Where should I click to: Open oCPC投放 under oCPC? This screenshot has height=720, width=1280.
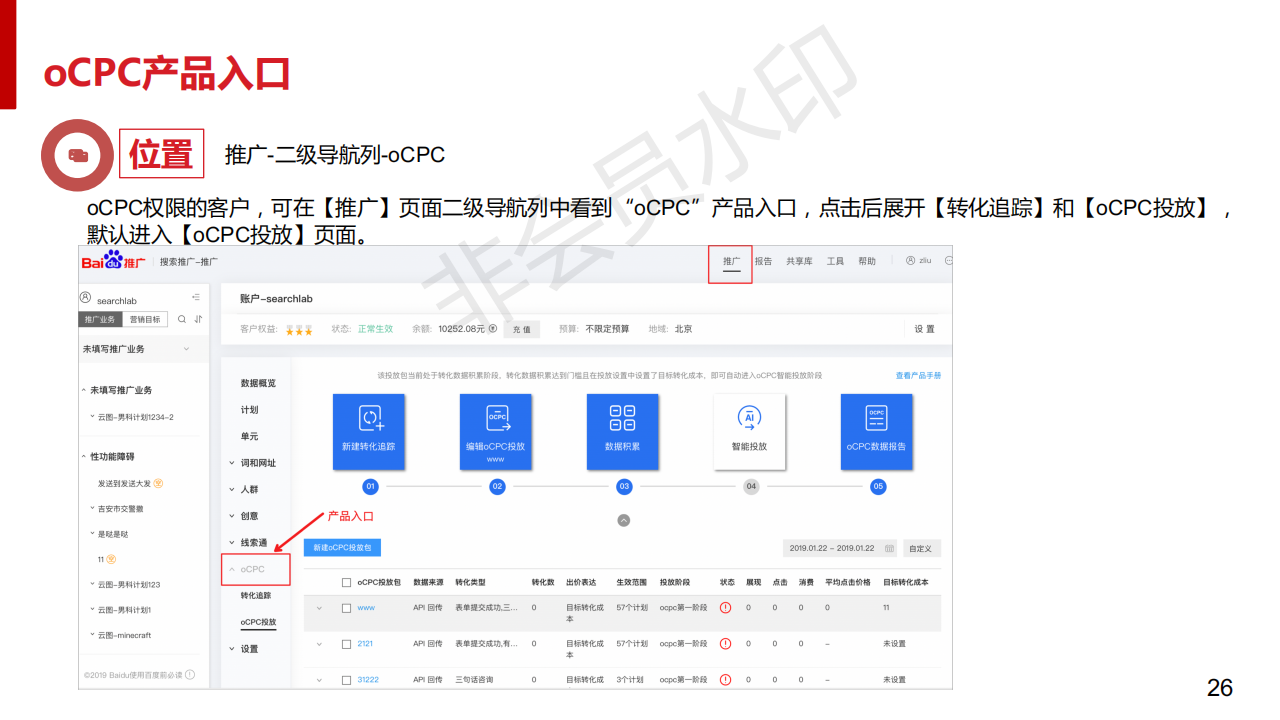258,622
